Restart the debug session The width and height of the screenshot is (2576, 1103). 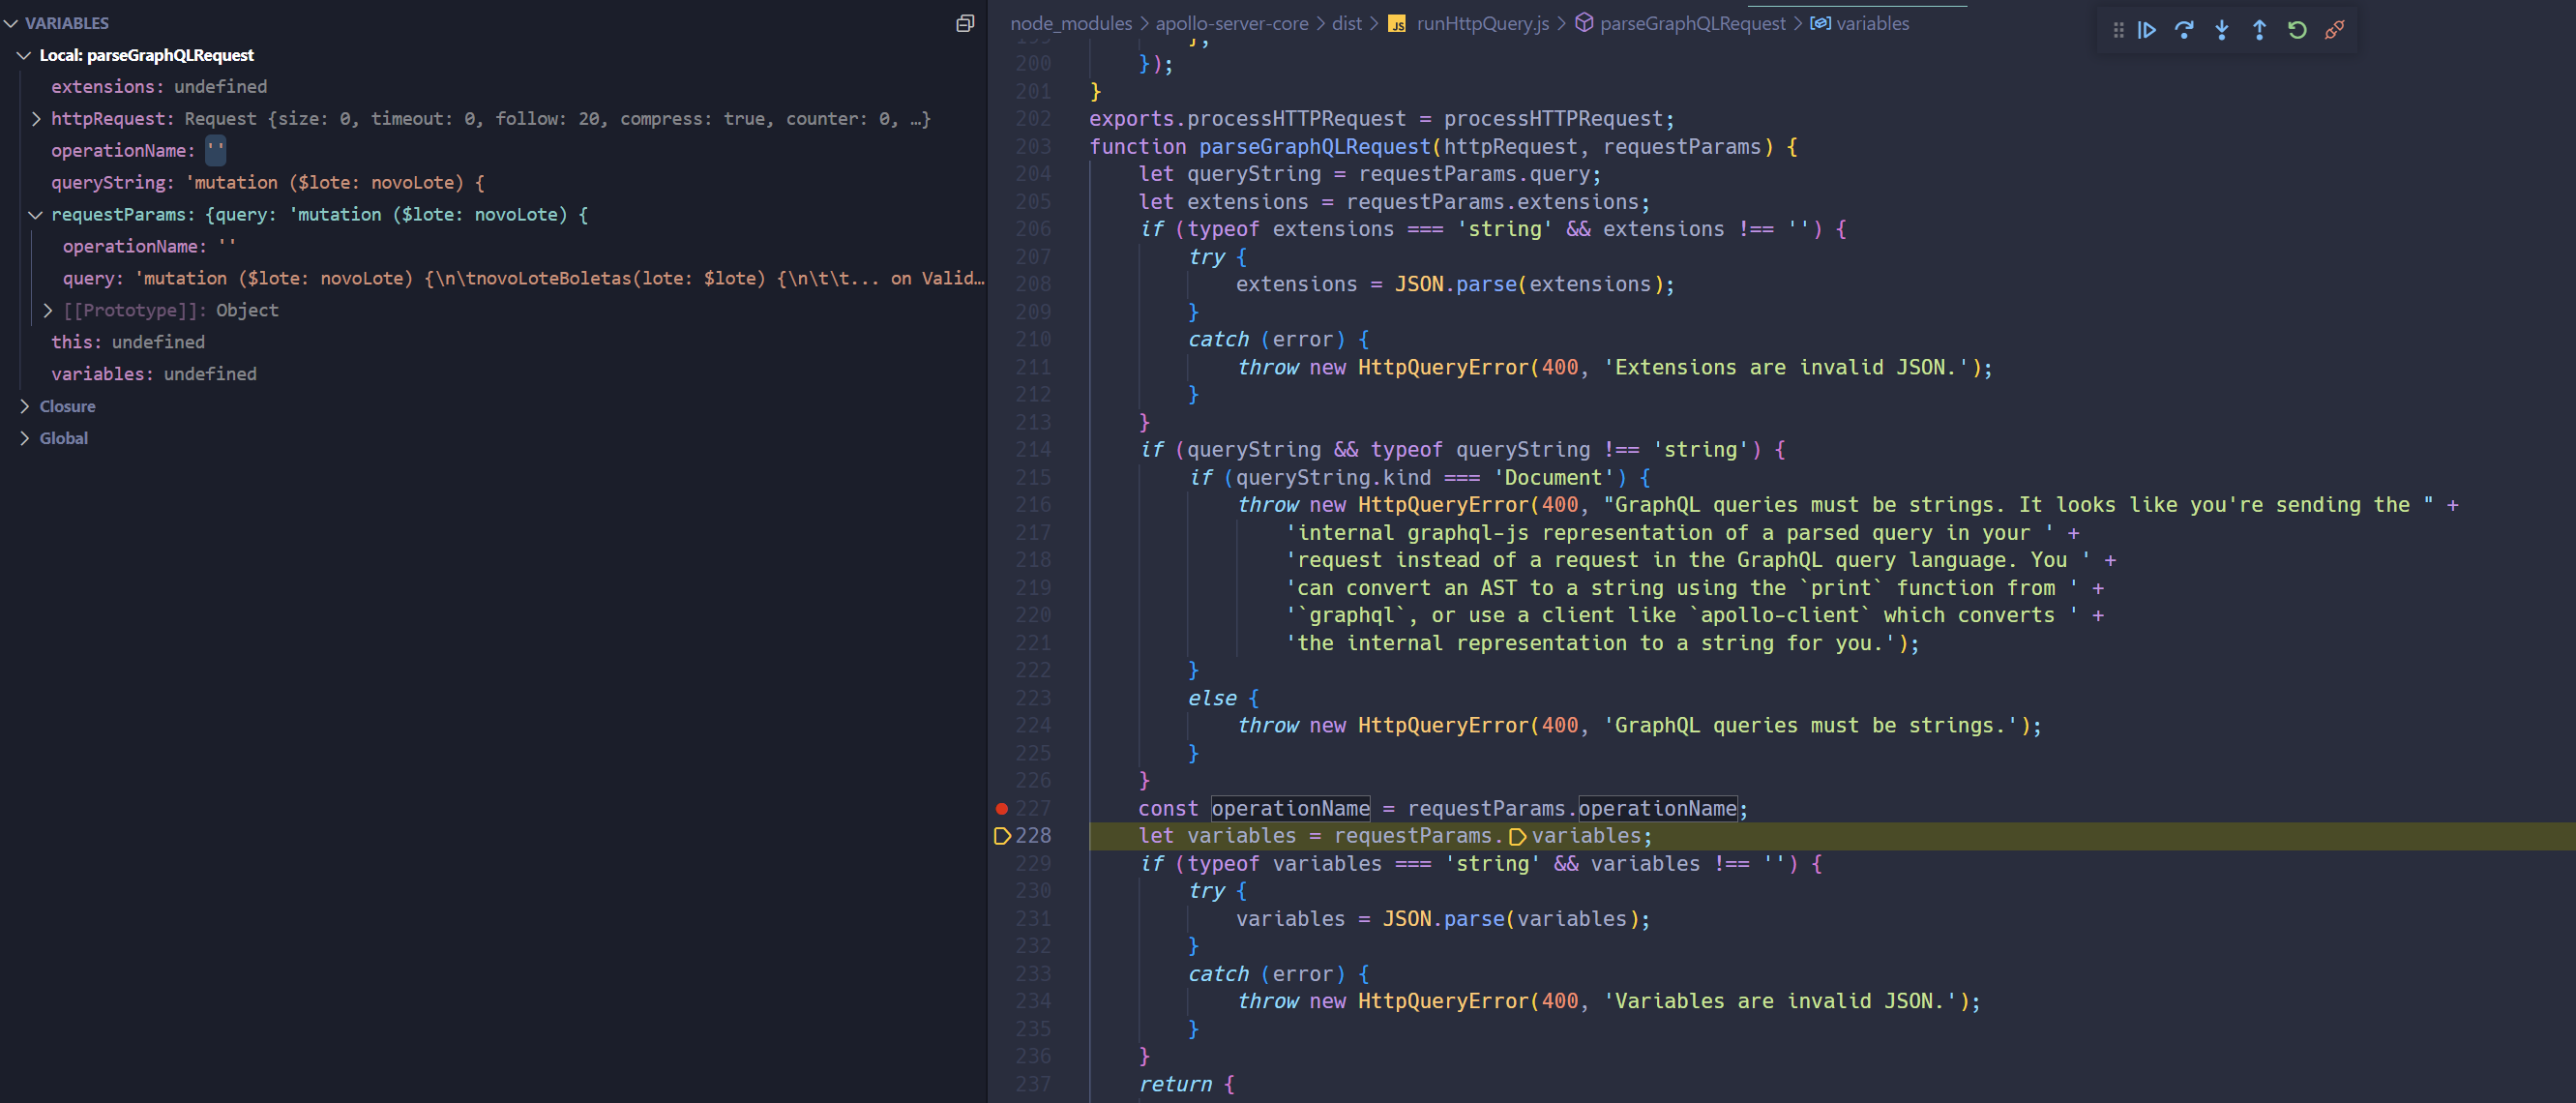[x=2296, y=30]
